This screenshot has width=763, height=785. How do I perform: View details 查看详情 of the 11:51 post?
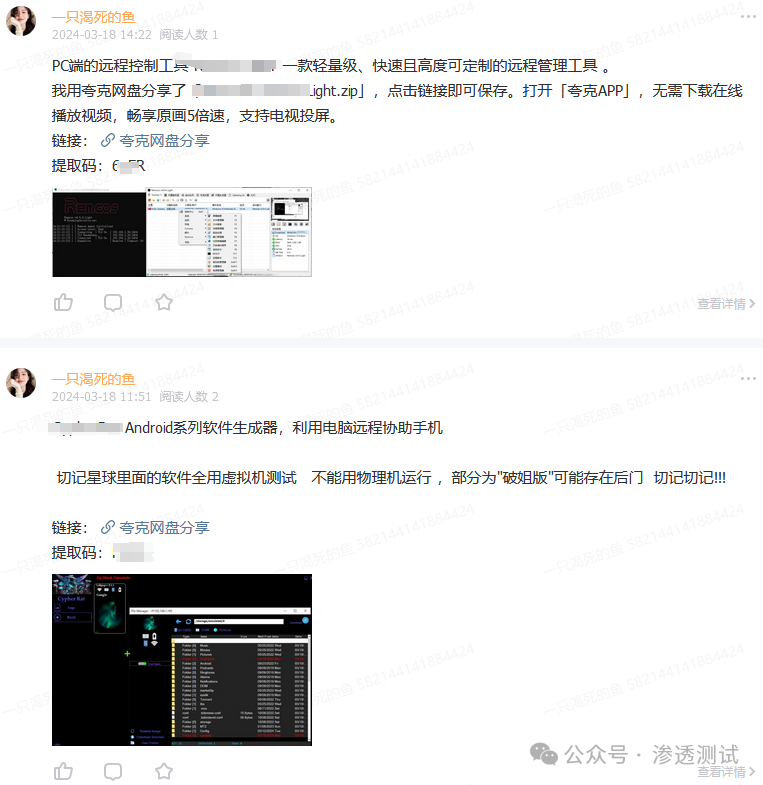click(726, 771)
